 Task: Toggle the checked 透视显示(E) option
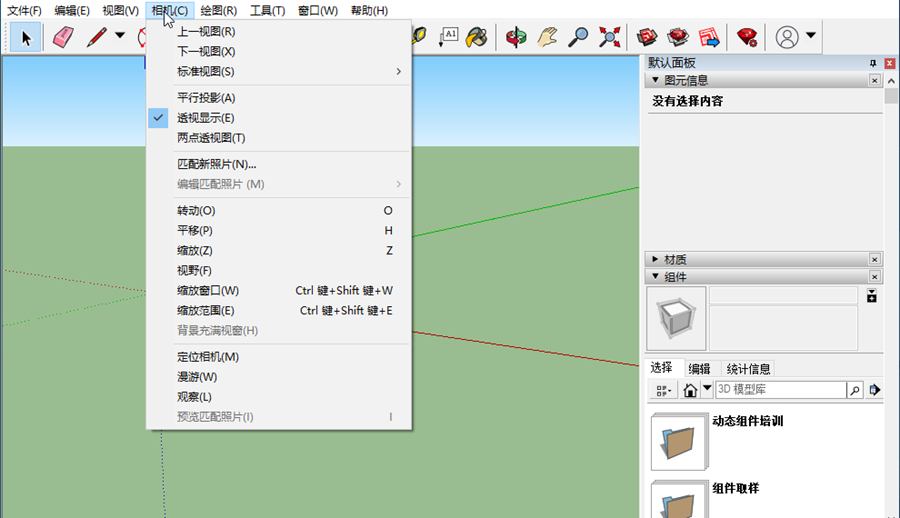(x=279, y=118)
